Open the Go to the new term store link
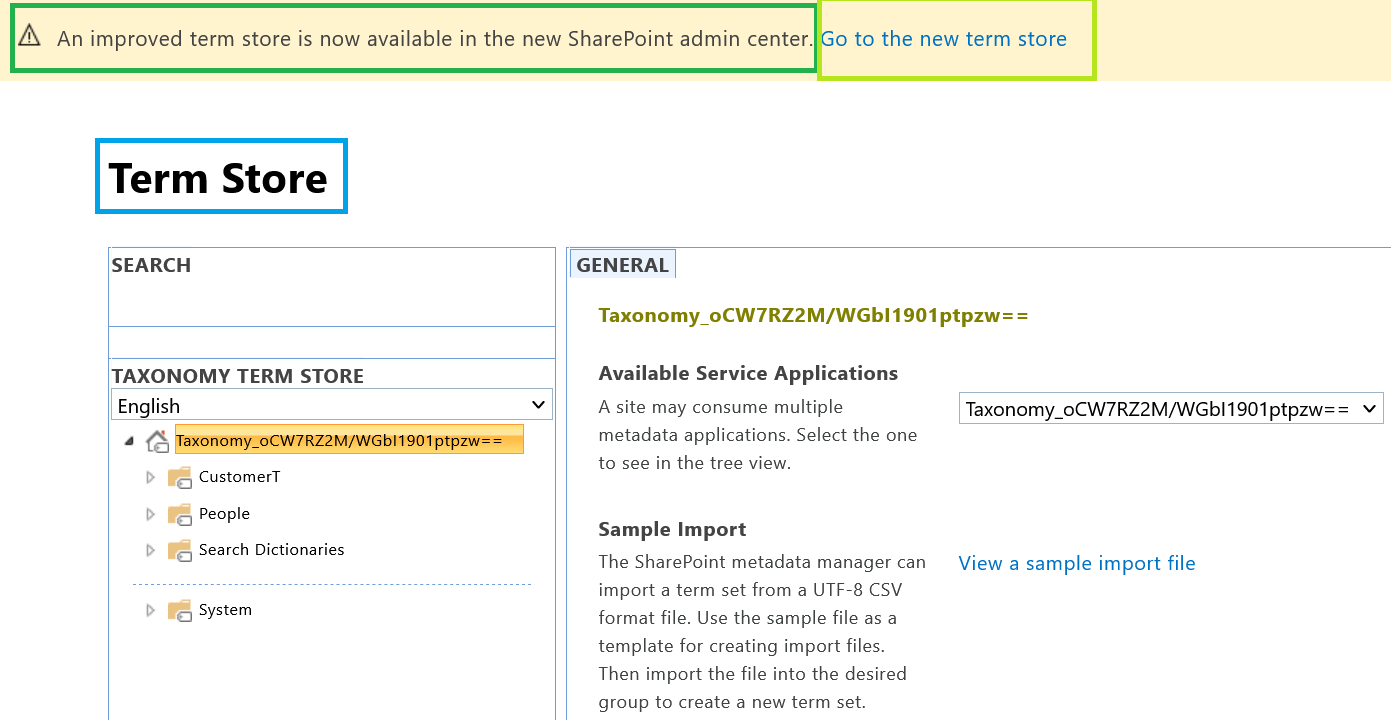 943,39
